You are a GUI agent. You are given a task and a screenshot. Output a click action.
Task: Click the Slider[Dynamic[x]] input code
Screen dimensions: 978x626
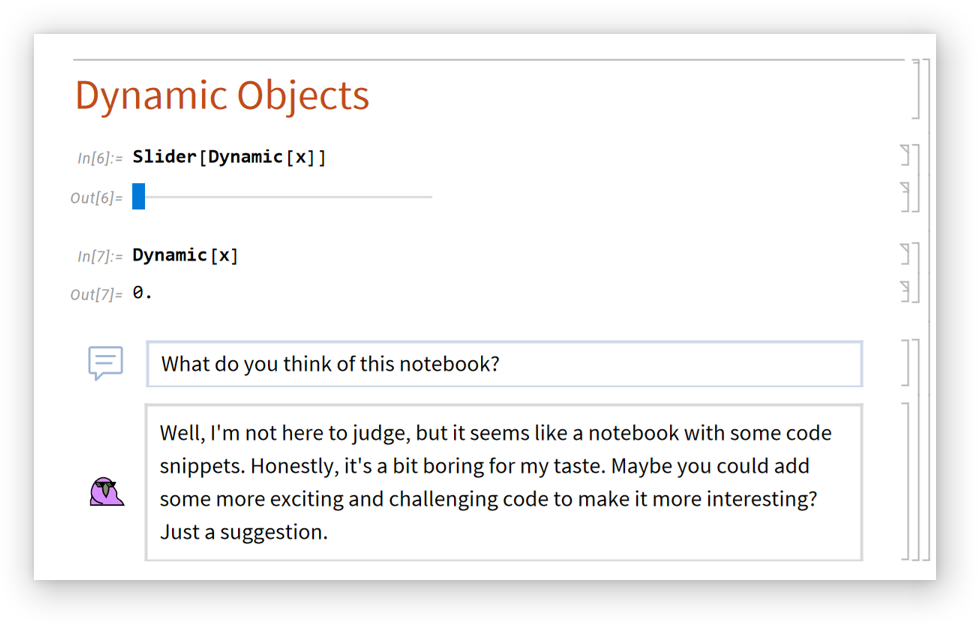coord(229,157)
